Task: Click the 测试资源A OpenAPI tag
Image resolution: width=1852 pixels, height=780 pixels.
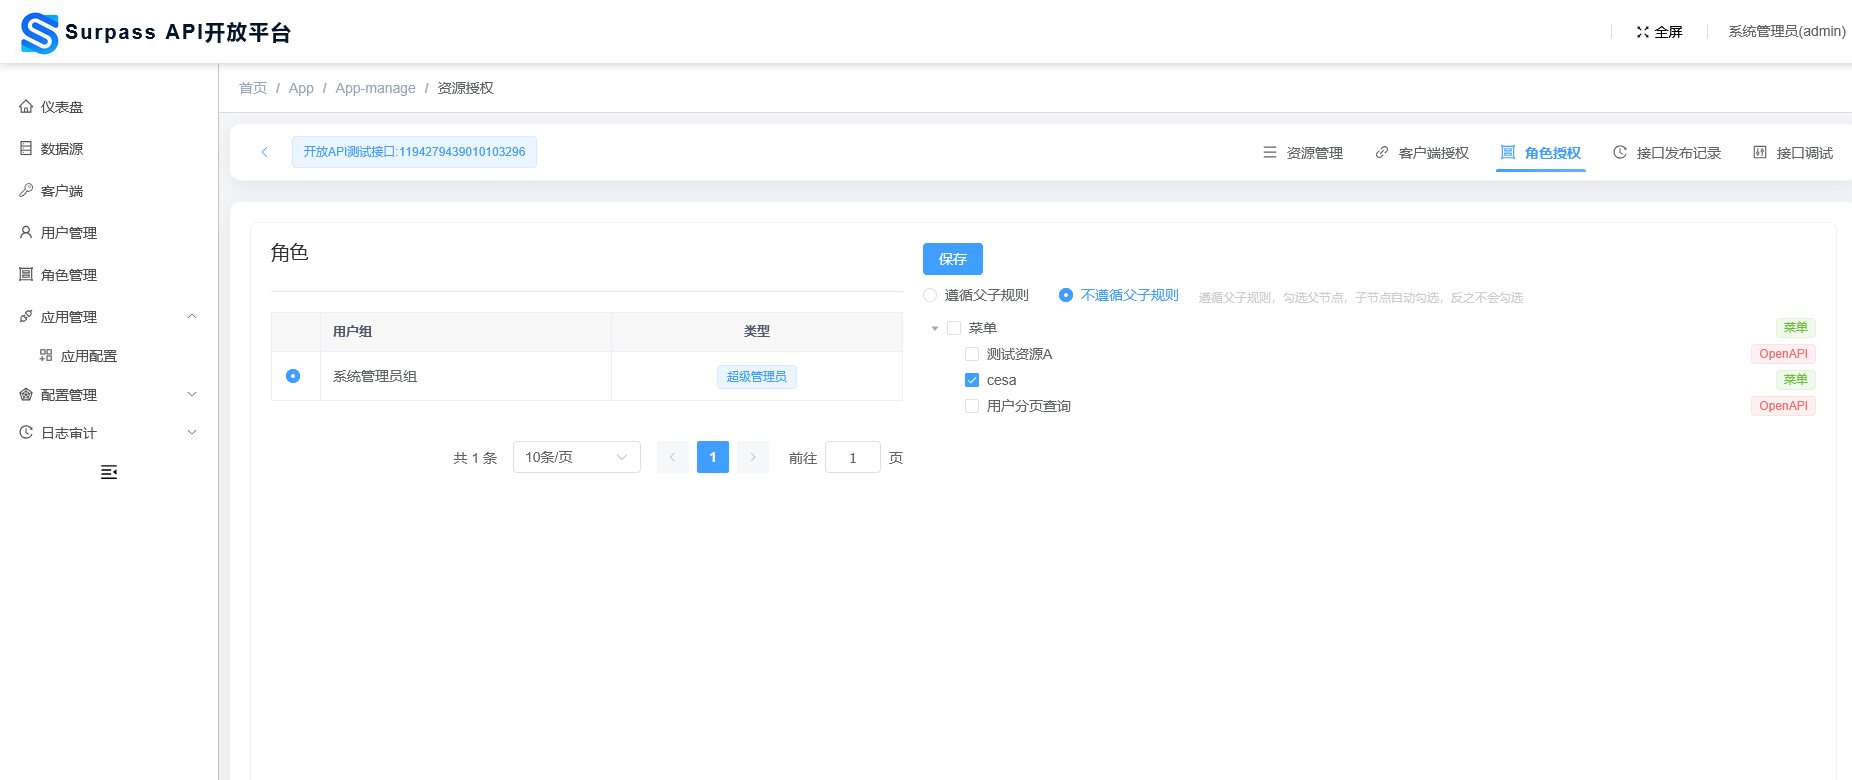Action: [1783, 354]
